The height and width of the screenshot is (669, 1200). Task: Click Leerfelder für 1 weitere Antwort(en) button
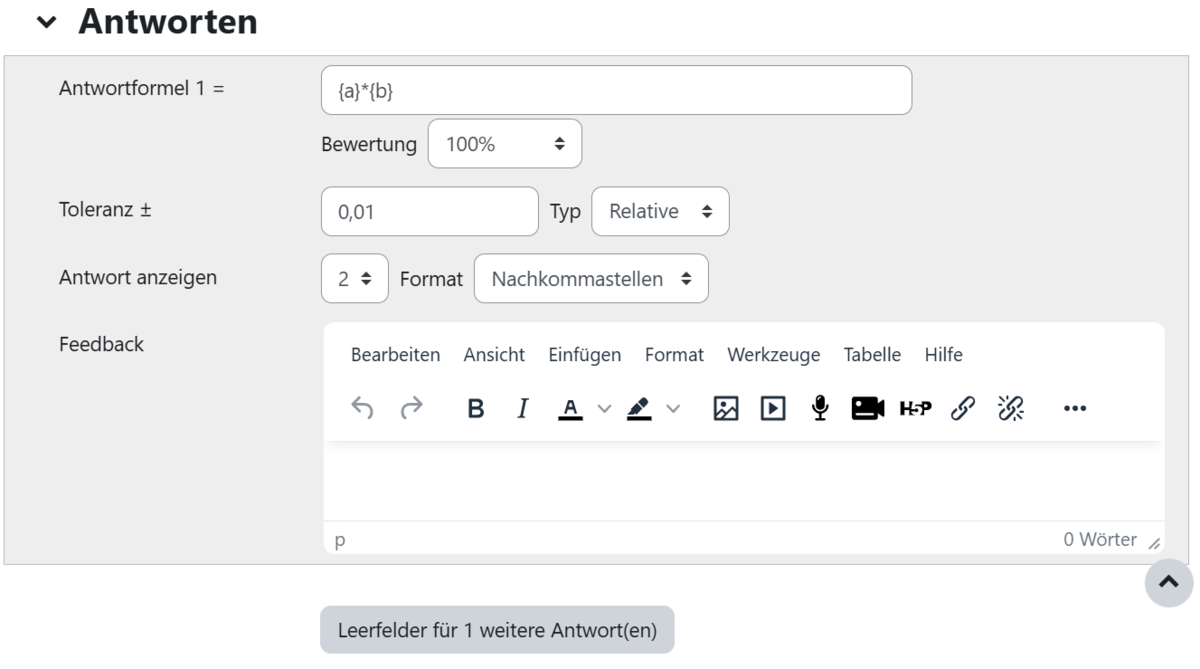pyautogui.click(x=497, y=630)
